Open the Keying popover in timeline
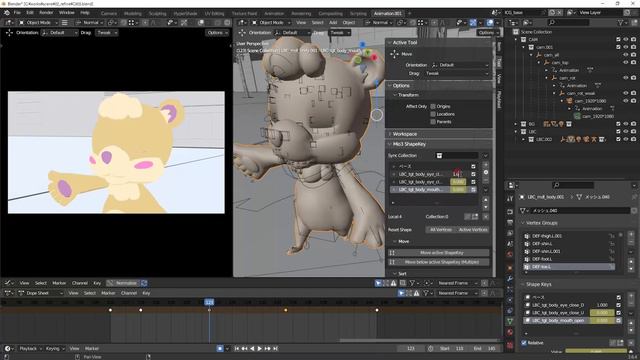 55,349
